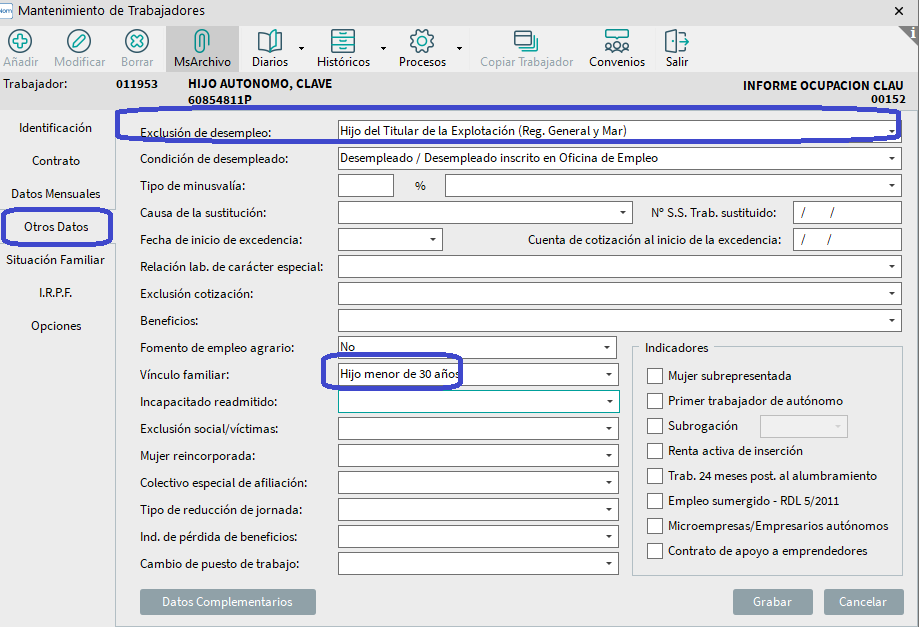Open the Tipo de minusvalía description dropdown
This screenshot has width=919, height=627.
pos(673,186)
